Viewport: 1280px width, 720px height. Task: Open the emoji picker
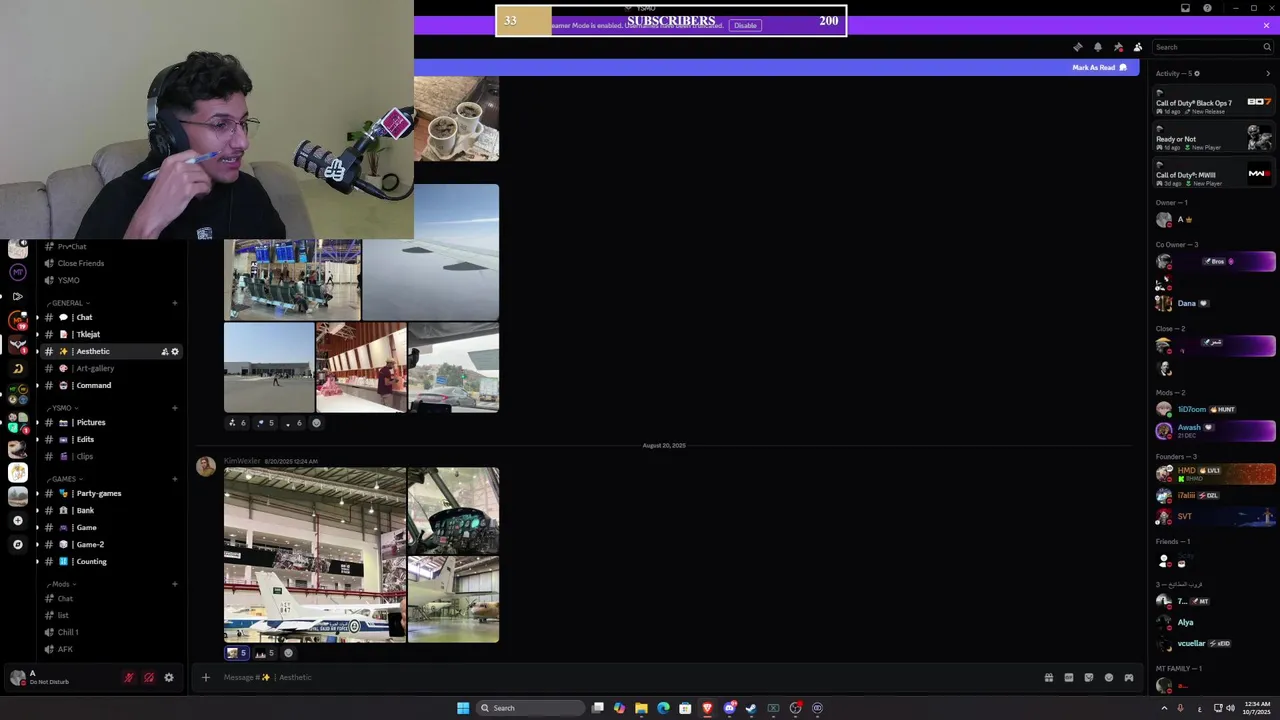1108,677
